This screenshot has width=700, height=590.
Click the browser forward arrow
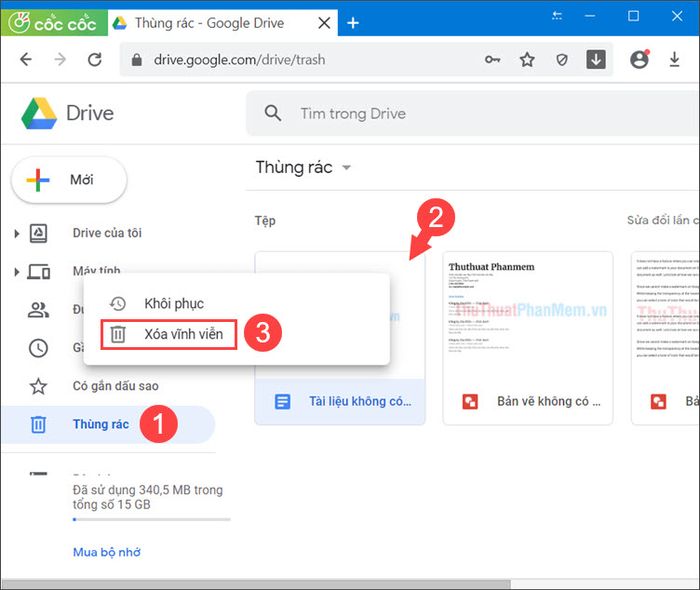point(60,59)
